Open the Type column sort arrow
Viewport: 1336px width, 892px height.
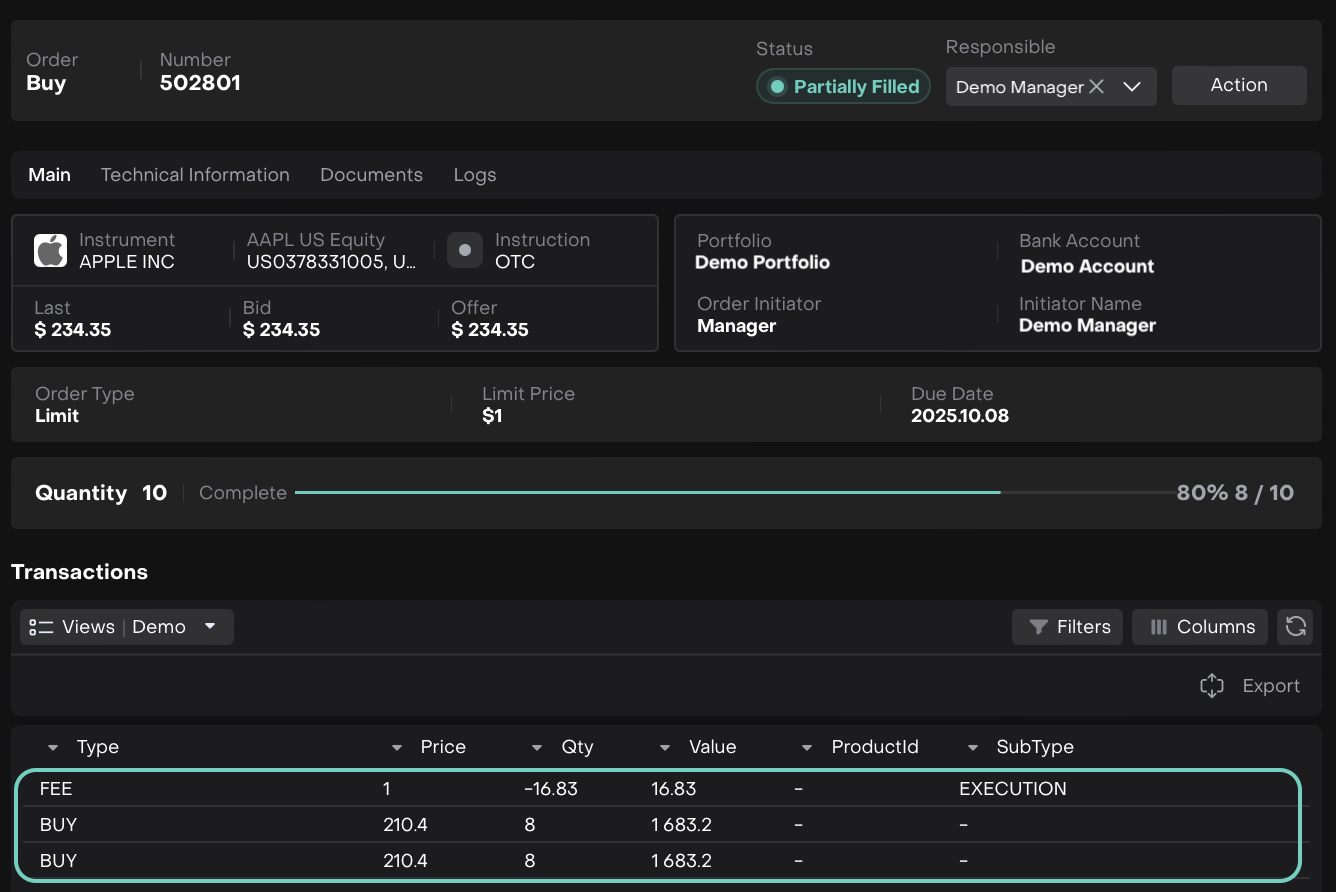click(x=53, y=748)
